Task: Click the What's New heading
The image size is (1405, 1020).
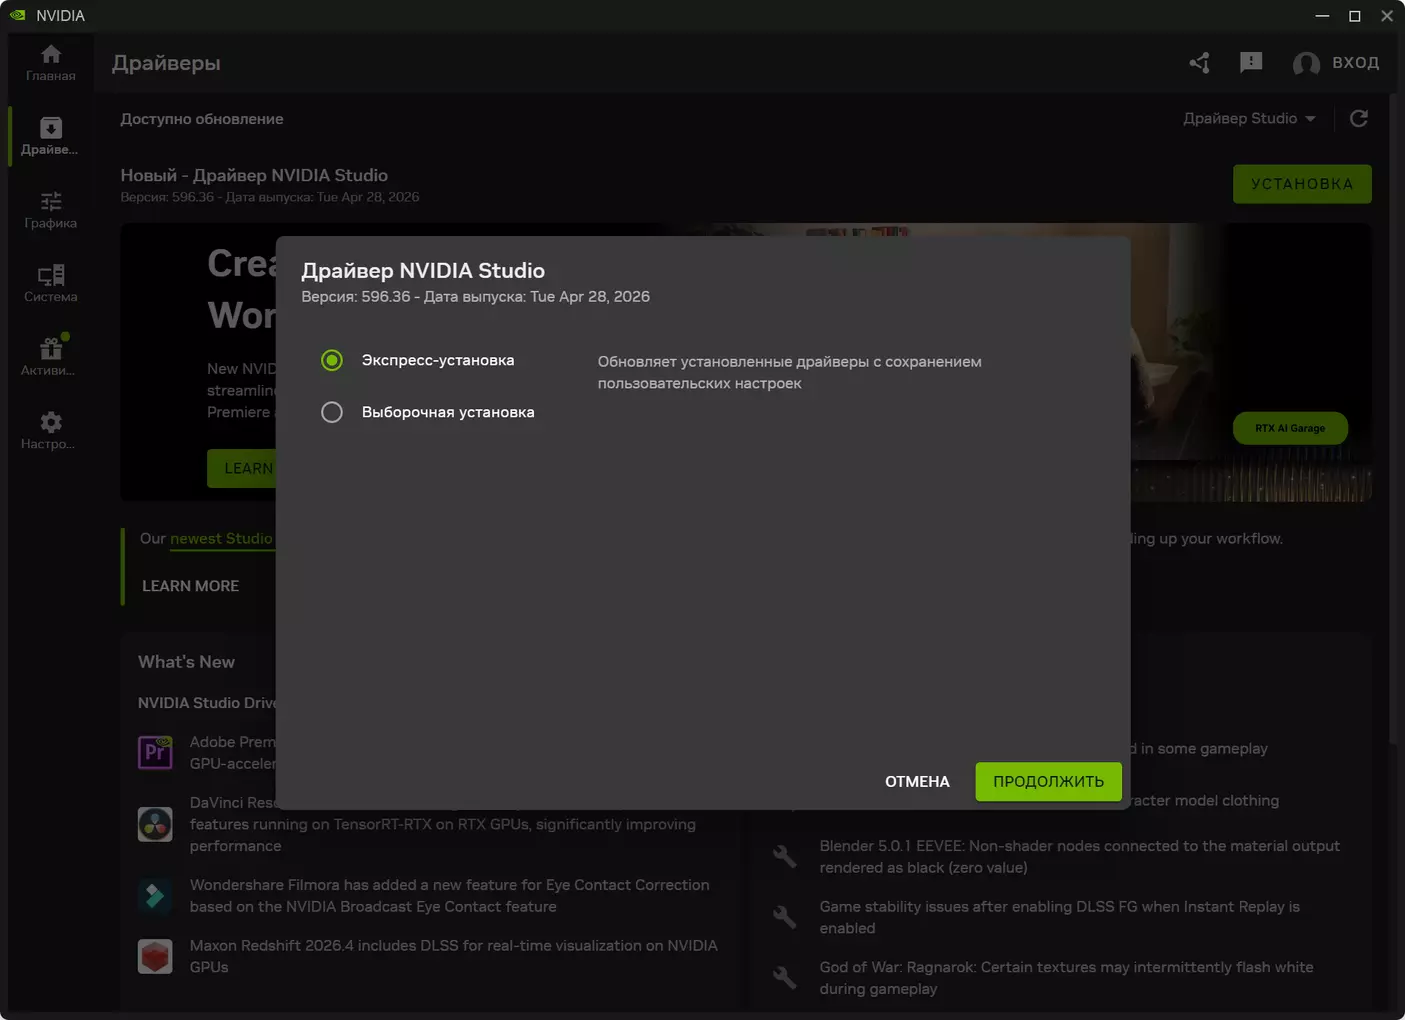Action: (x=186, y=662)
